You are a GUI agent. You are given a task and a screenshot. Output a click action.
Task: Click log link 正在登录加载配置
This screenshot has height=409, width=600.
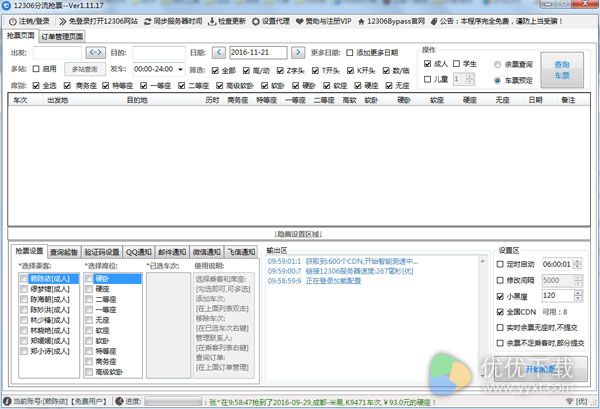click(x=333, y=281)
